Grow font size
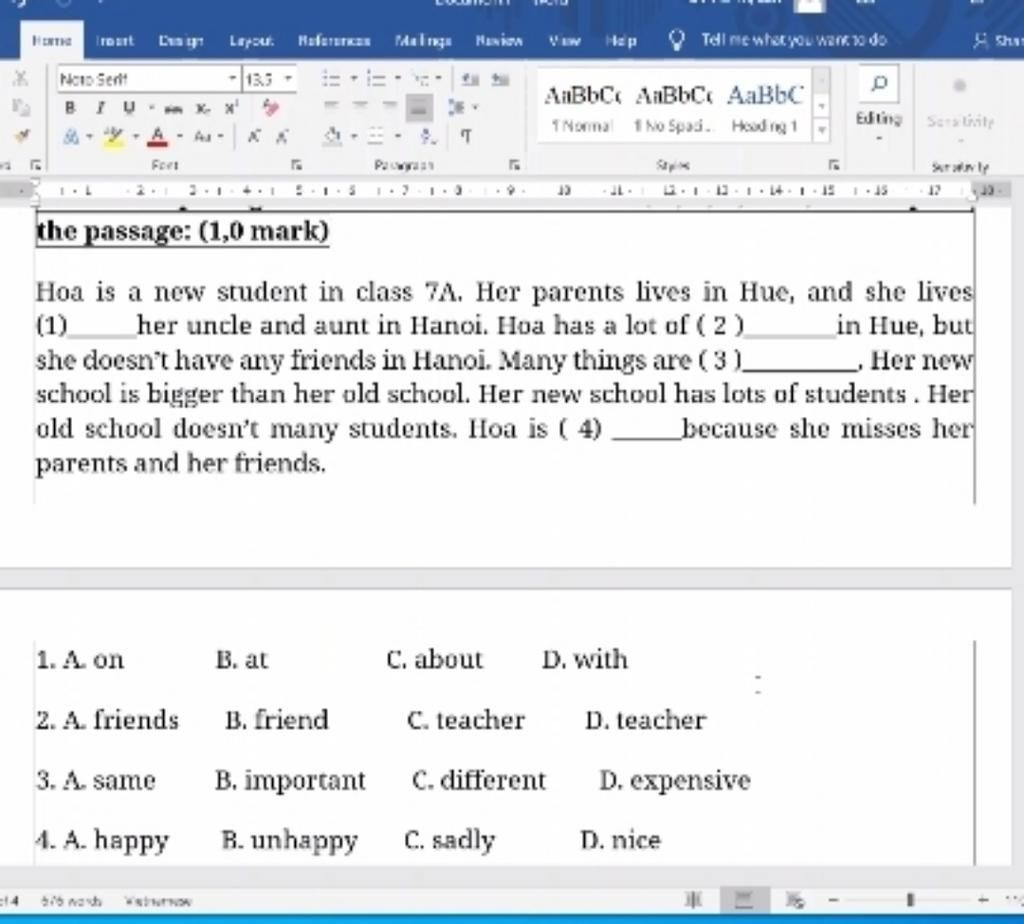The height and width of the screenshot is (924, 1024). tap(253, 136)
